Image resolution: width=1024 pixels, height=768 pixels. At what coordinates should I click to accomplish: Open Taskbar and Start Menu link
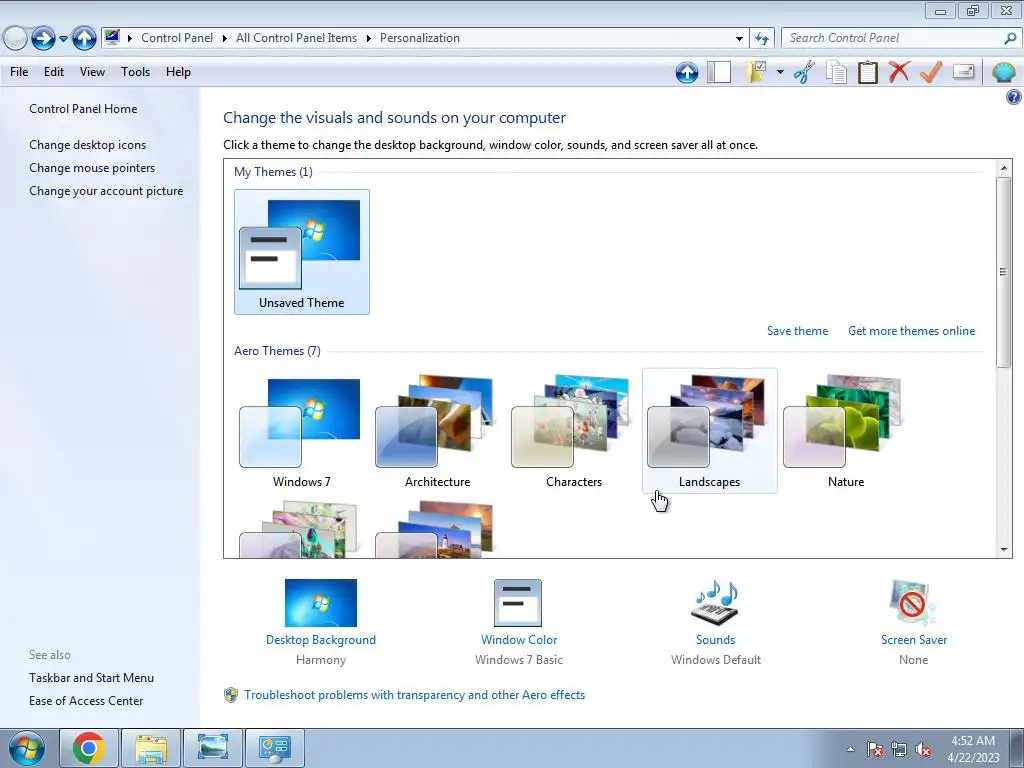pos(91,678)
